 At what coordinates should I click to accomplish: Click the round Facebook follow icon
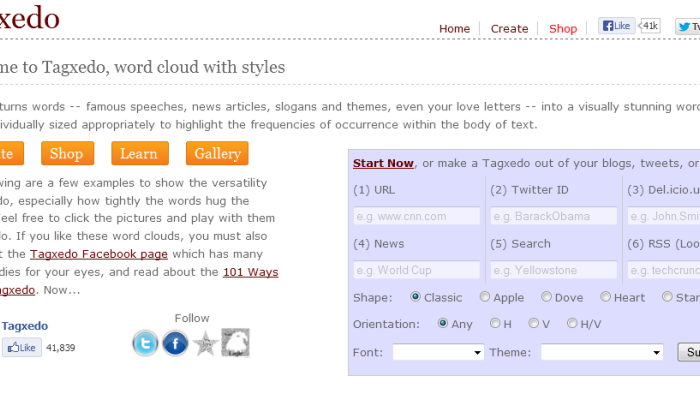175,343
